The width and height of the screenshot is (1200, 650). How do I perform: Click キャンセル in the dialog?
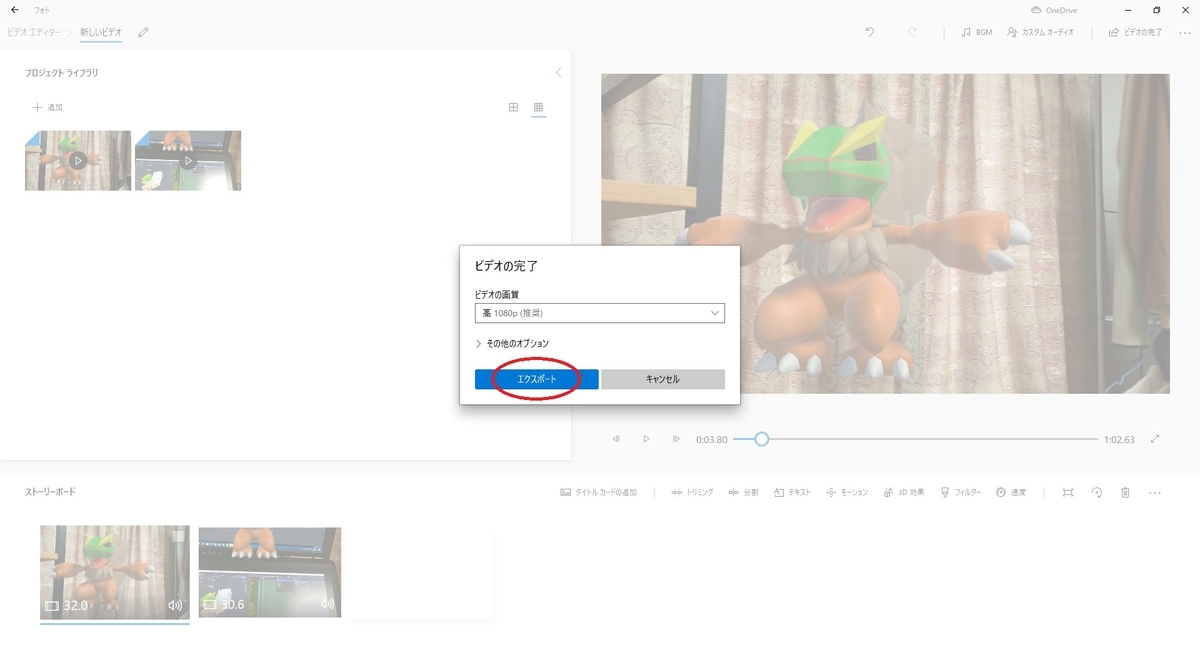point(662,379)
